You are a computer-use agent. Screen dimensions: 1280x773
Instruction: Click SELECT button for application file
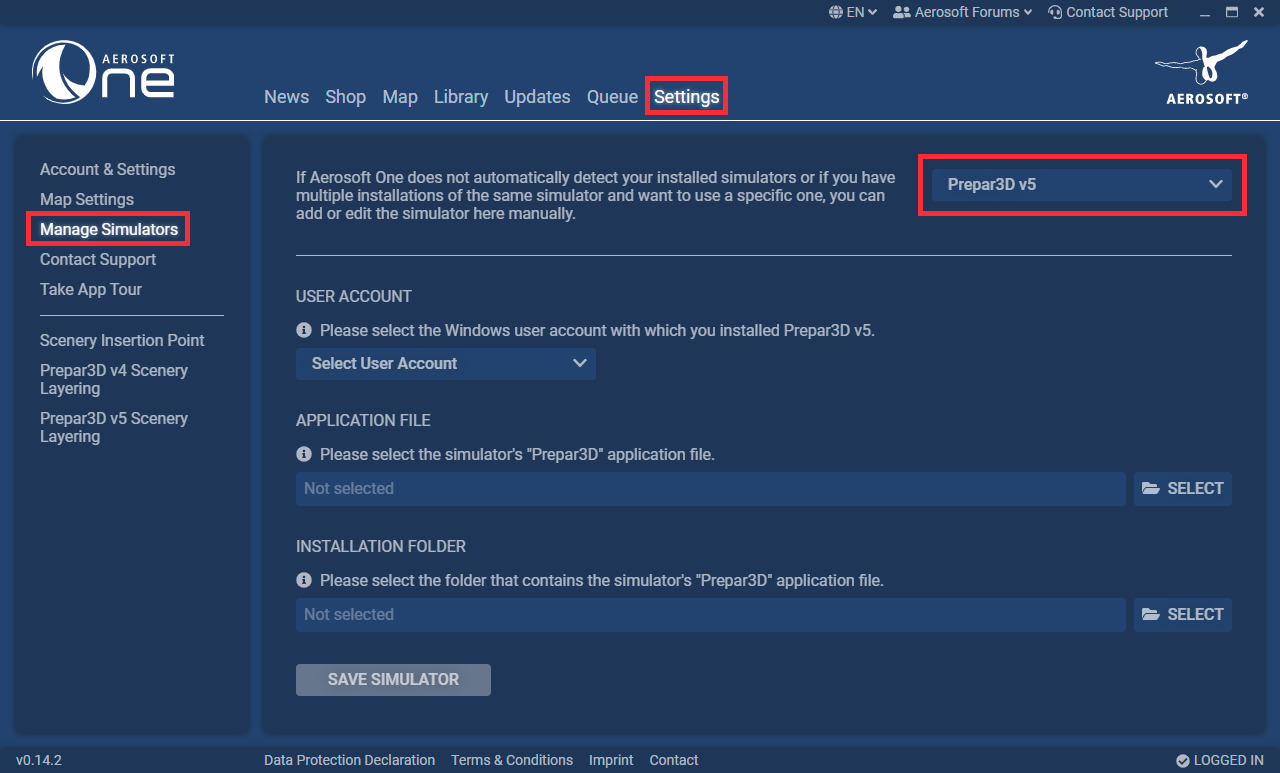pyautogui.click(x=1182, y=488)
